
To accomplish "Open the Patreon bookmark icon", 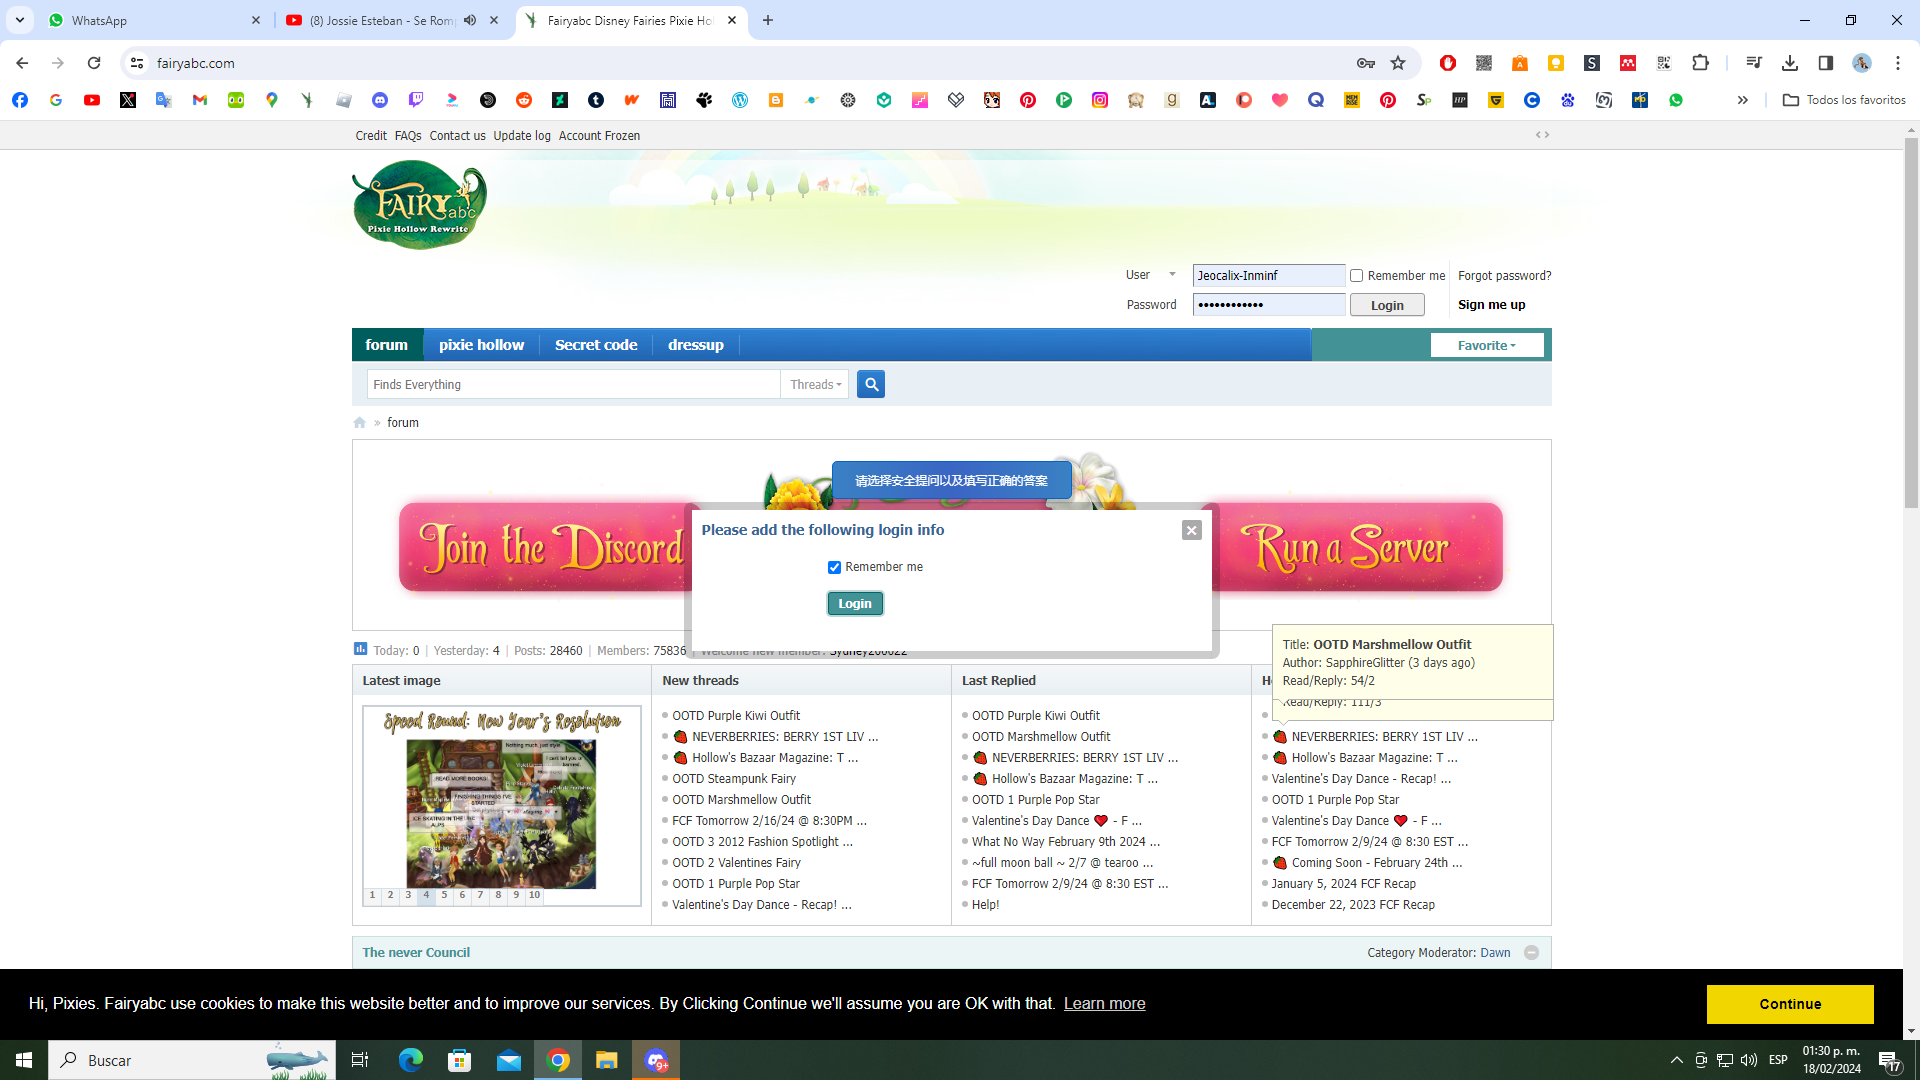I will [x=1244, y=100].
